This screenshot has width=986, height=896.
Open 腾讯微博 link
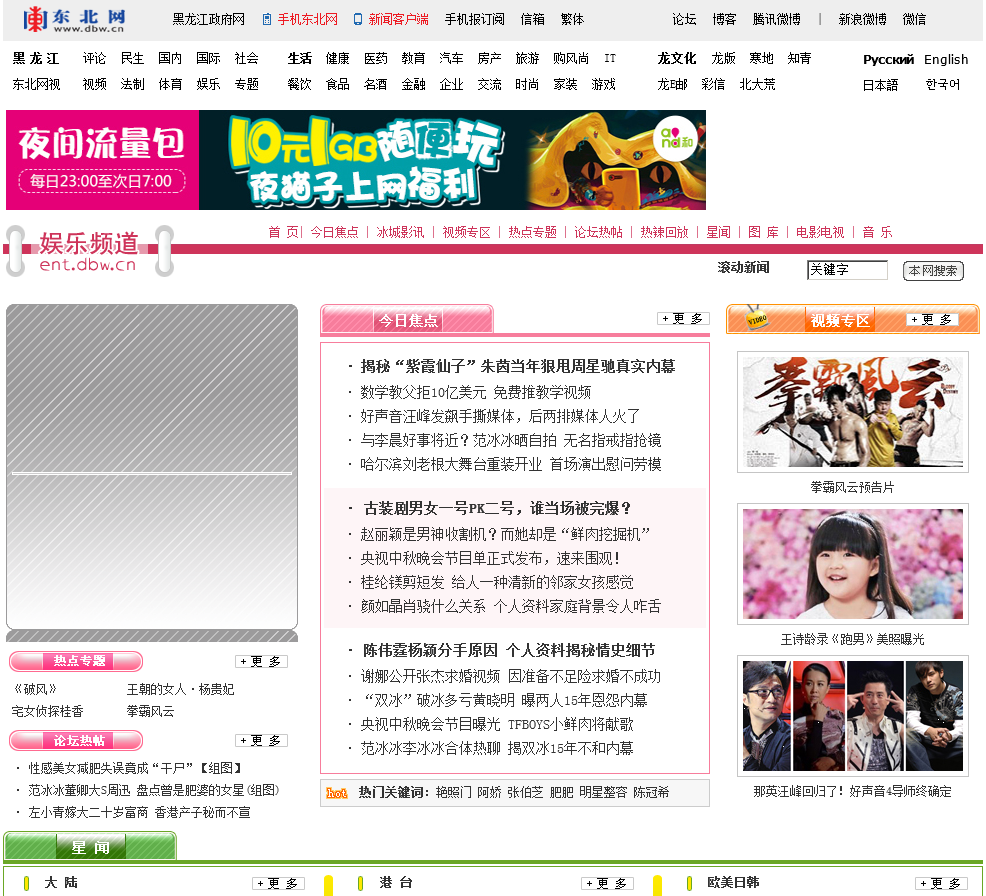point(777,19)
